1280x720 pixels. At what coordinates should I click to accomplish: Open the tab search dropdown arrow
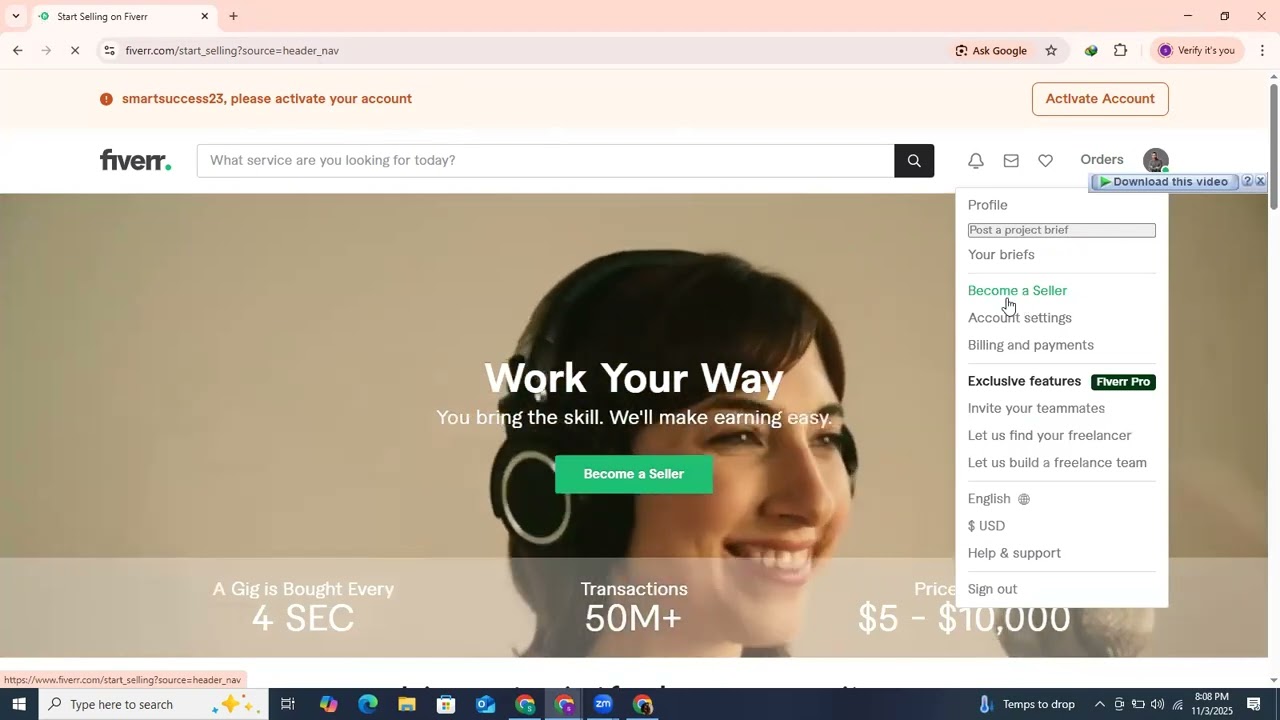click(15, 16)
